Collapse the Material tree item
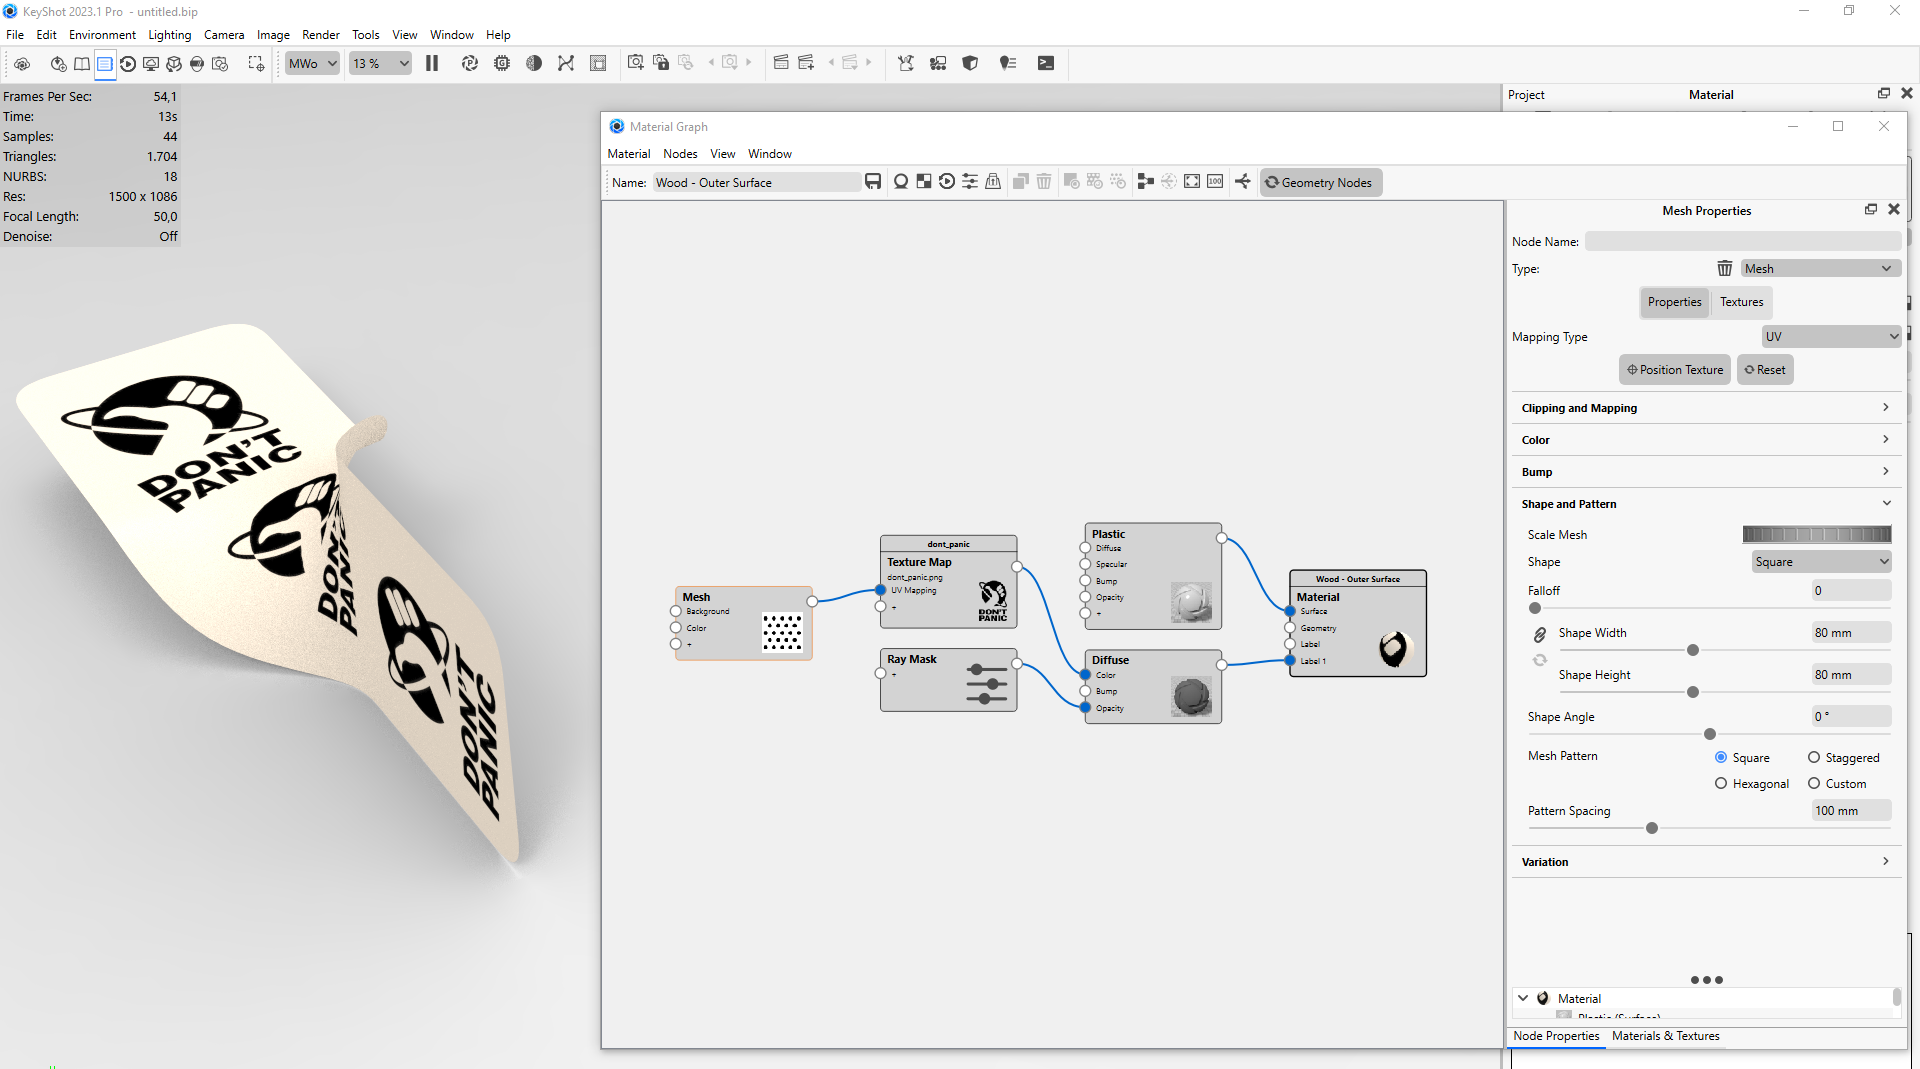Viewport: 1920px width, 1069px height. point(1523,998)
